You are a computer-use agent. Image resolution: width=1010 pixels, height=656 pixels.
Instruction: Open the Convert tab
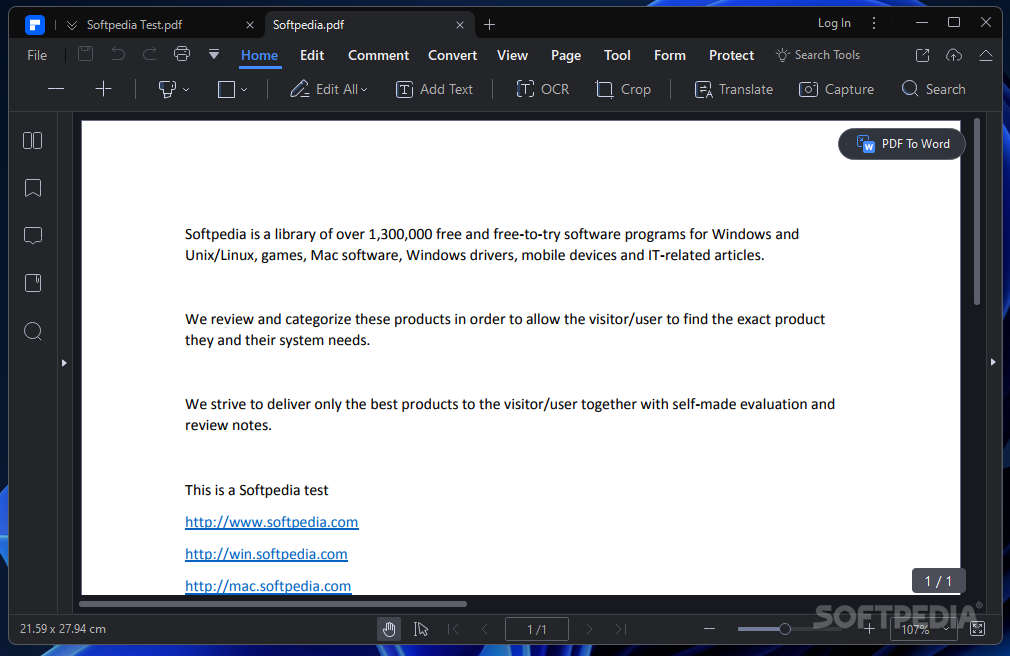coord(452,55)
